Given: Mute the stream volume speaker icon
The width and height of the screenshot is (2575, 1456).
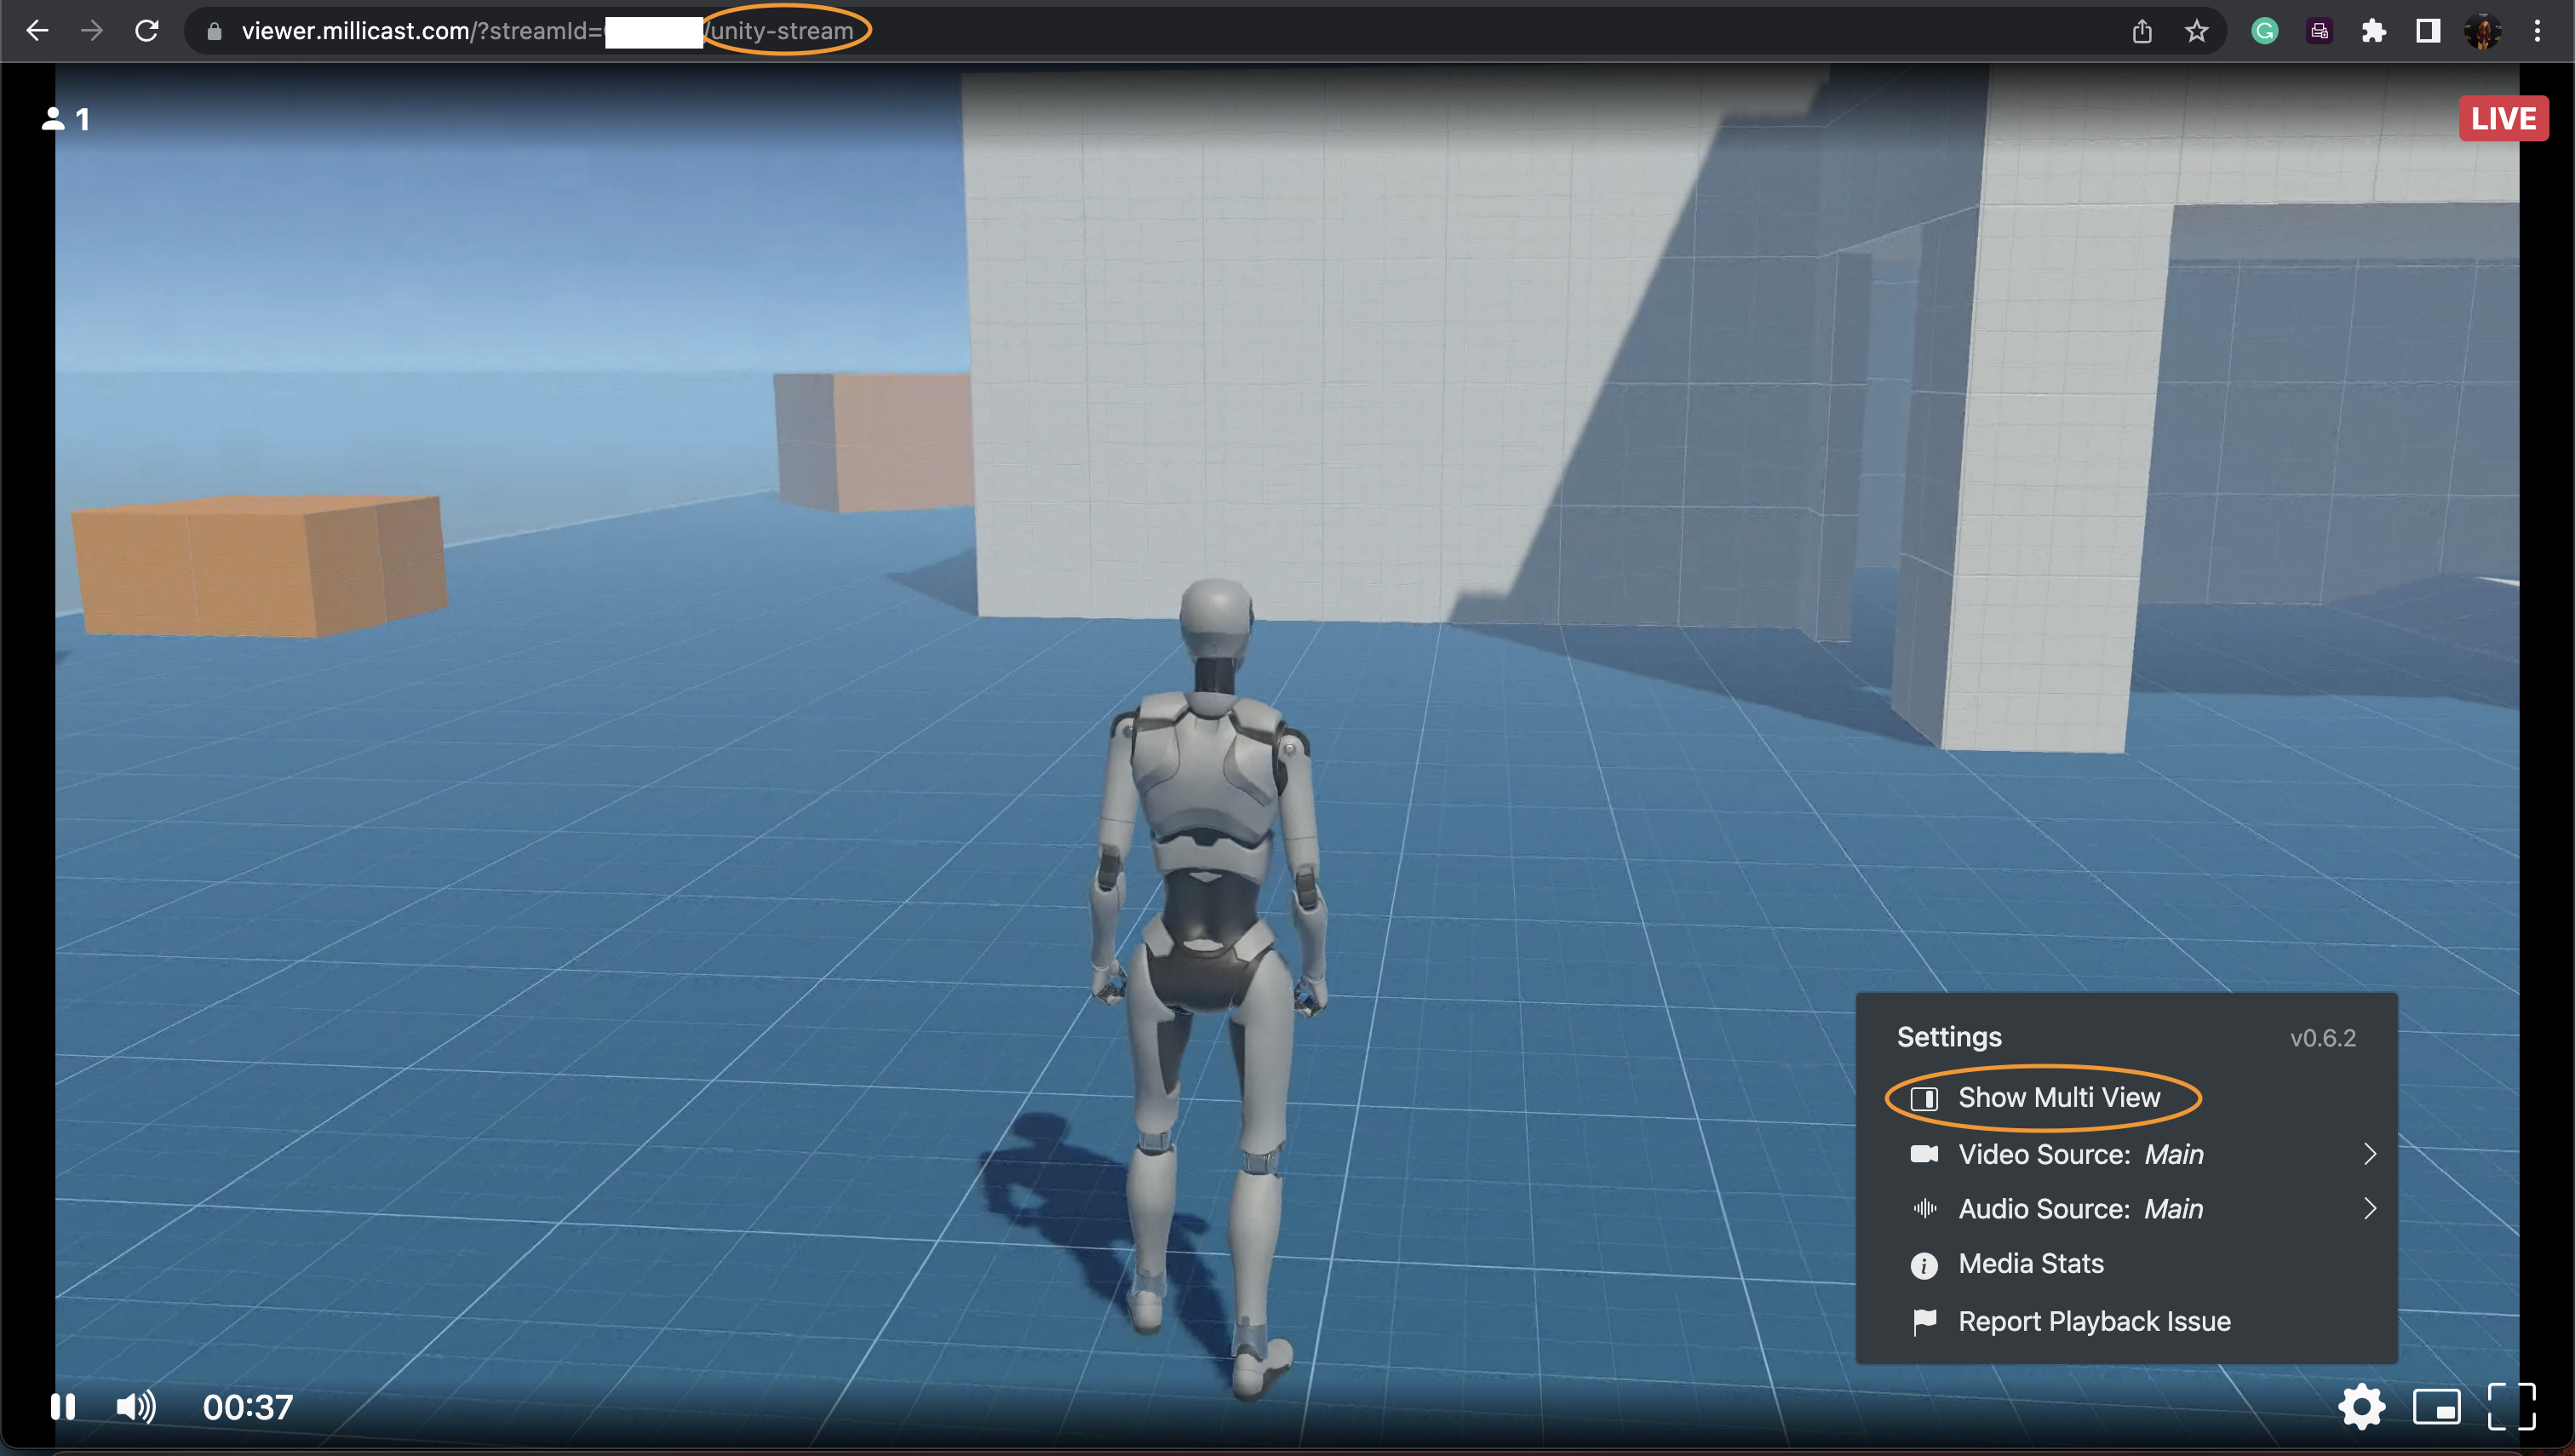Looking at the screenshot, I should (135, 1407).
